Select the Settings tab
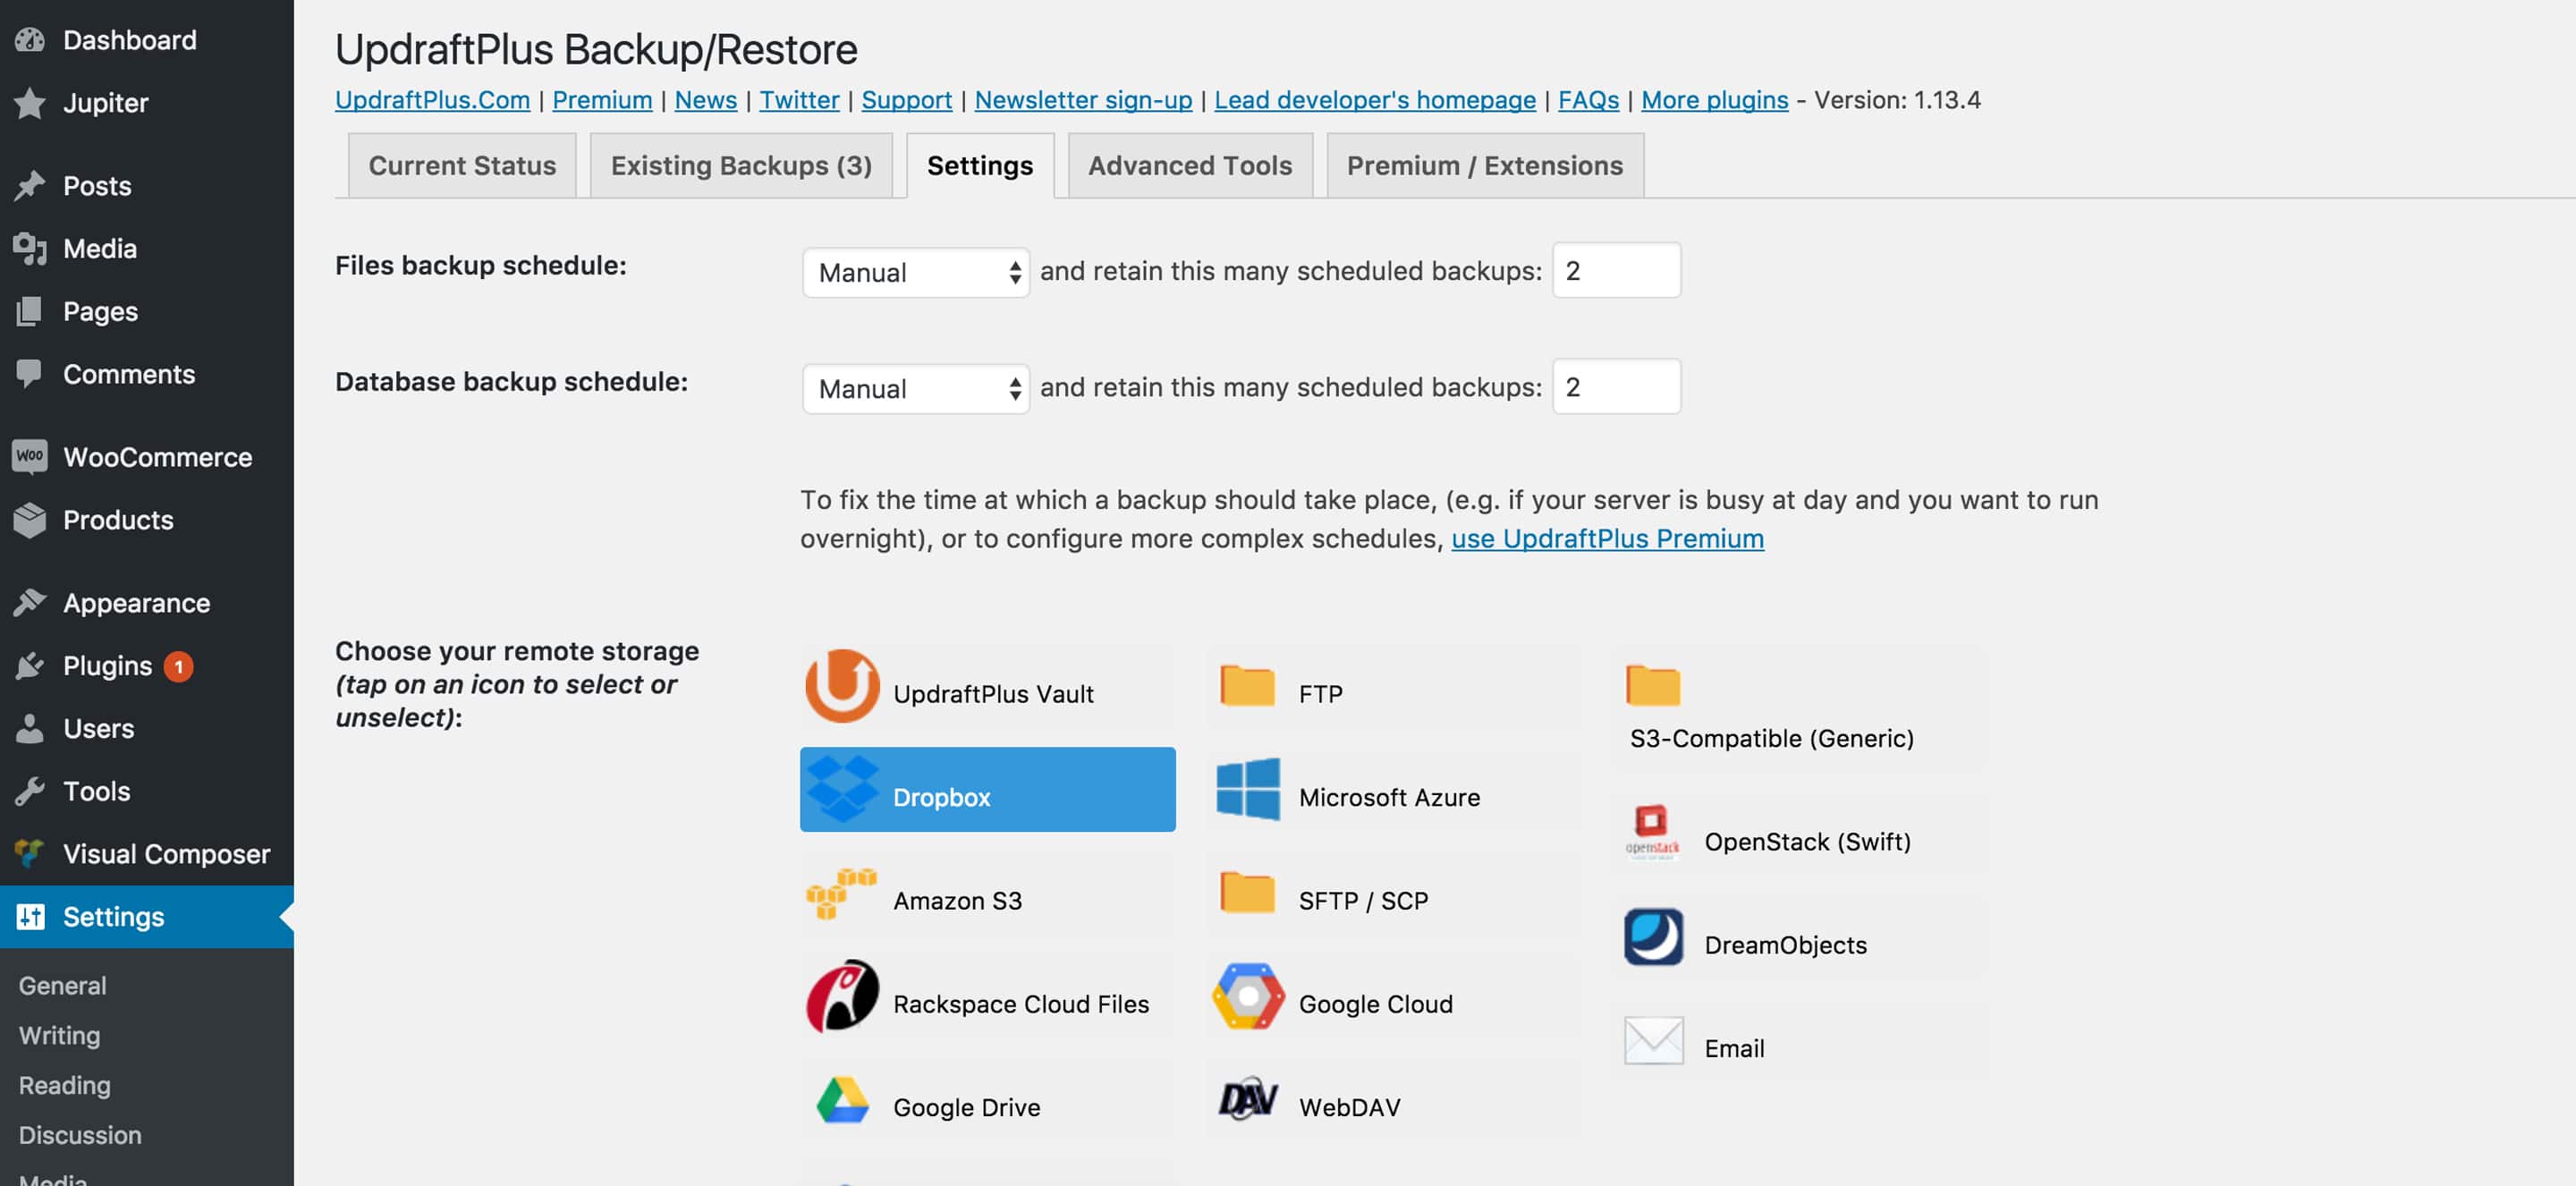The height and width of the screenshot is (1186, 2576). [x=980, y=165]
